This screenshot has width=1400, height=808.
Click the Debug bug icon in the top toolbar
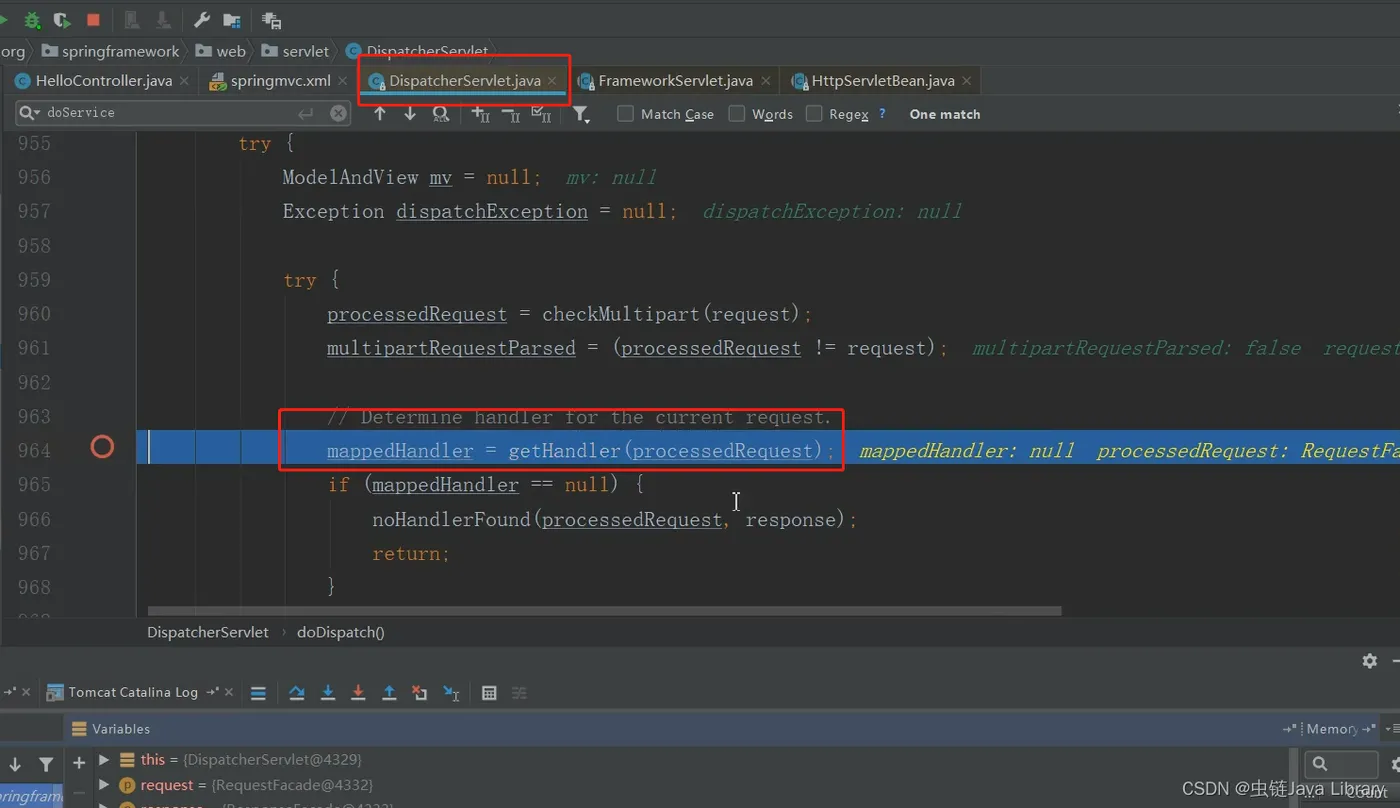[32, 20]
